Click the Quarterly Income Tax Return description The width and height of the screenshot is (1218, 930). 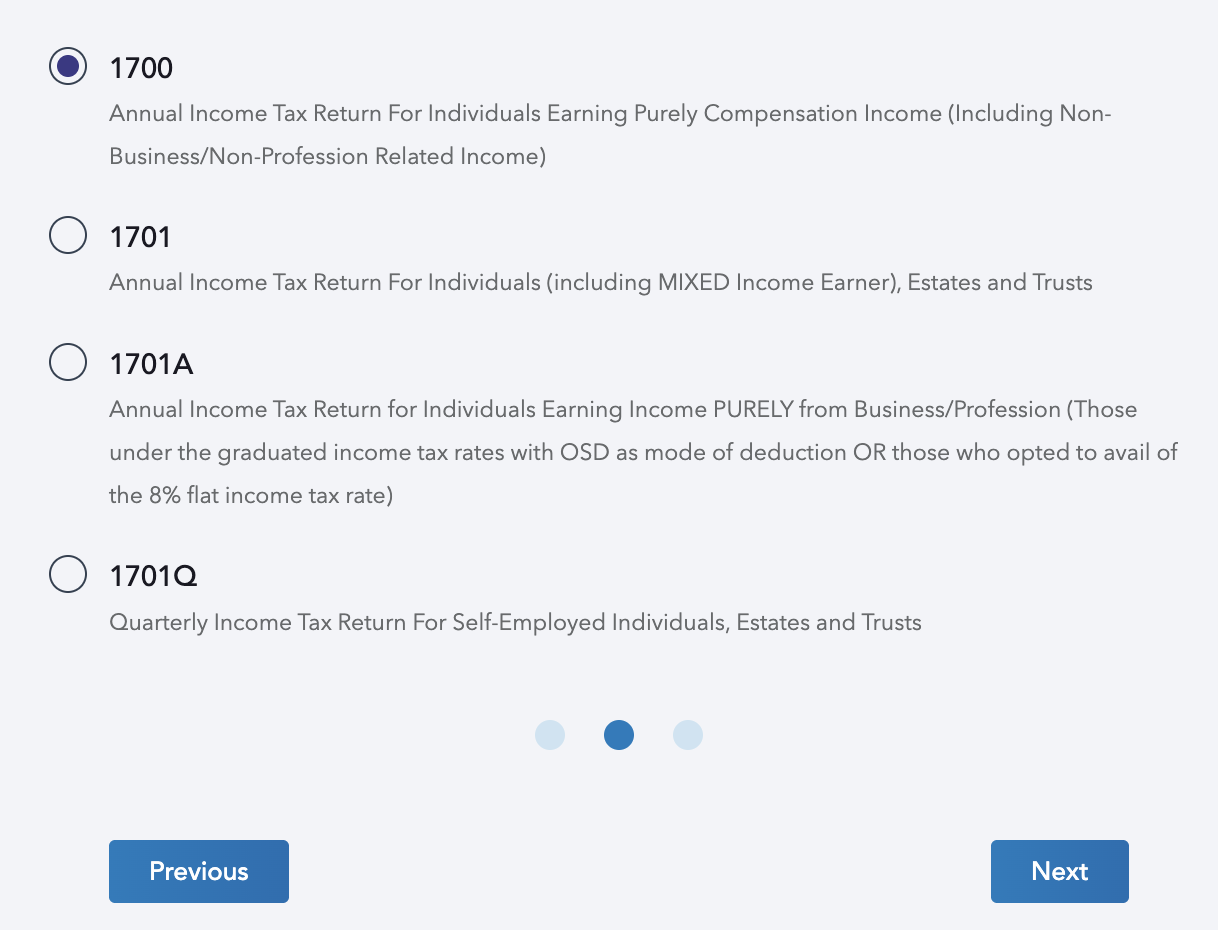515,623
